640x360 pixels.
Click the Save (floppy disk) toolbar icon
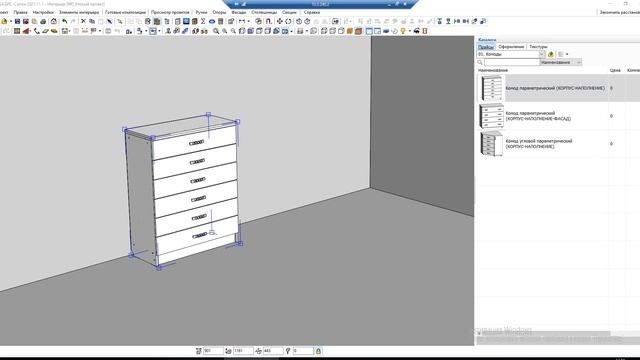pos(17,21)
